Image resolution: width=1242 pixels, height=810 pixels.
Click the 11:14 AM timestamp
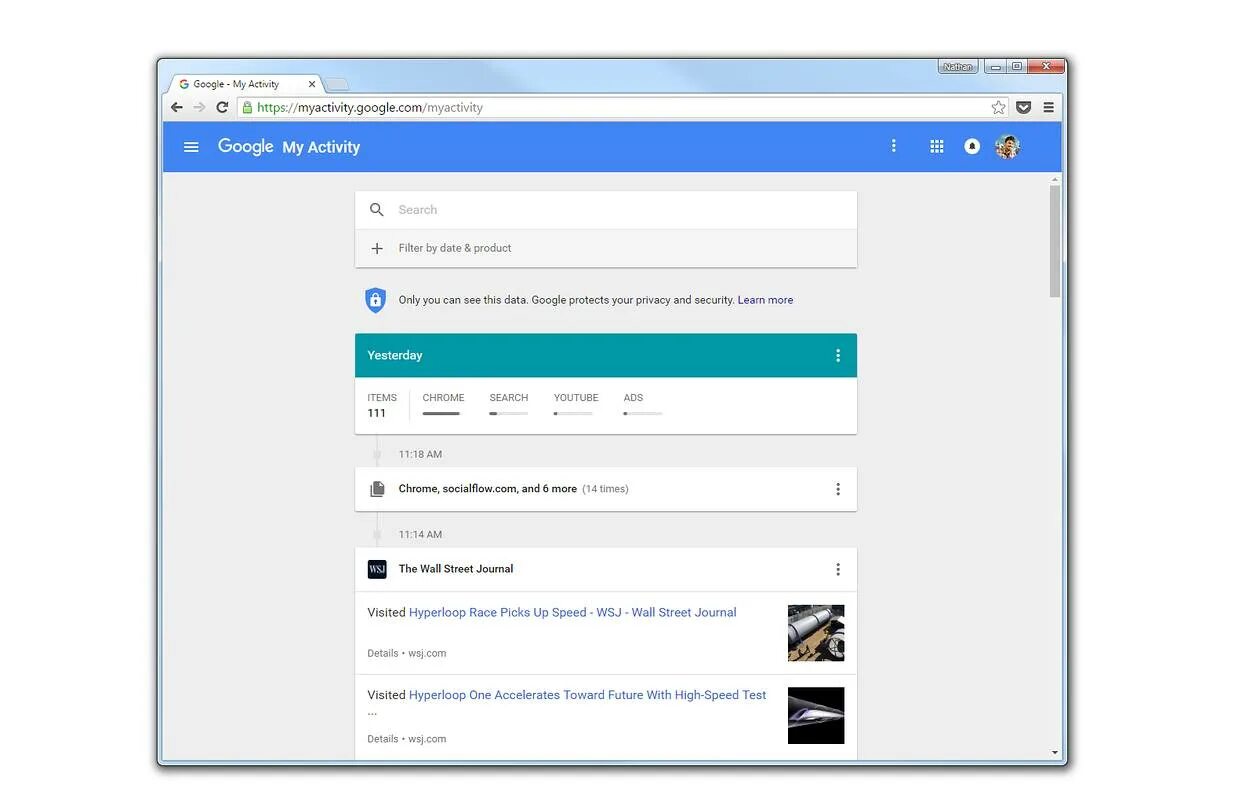click(x=420, y=535)
